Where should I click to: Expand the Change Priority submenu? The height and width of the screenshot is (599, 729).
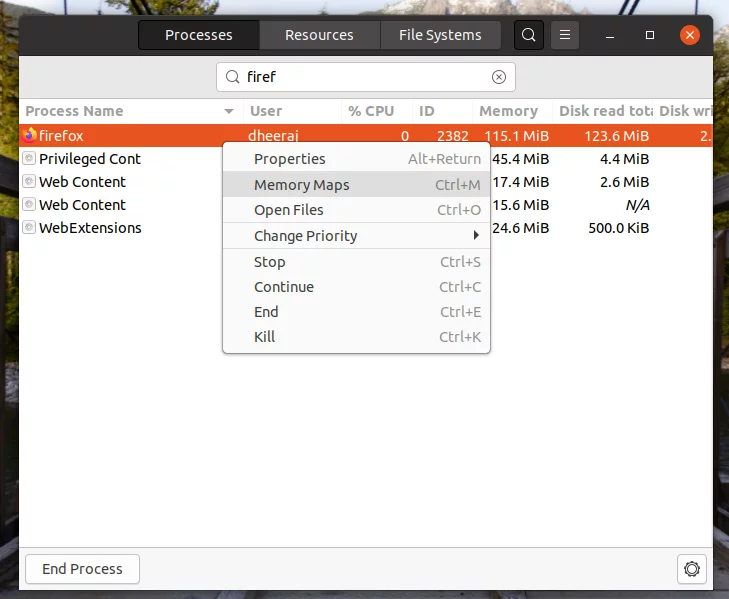tap(357, 236)
